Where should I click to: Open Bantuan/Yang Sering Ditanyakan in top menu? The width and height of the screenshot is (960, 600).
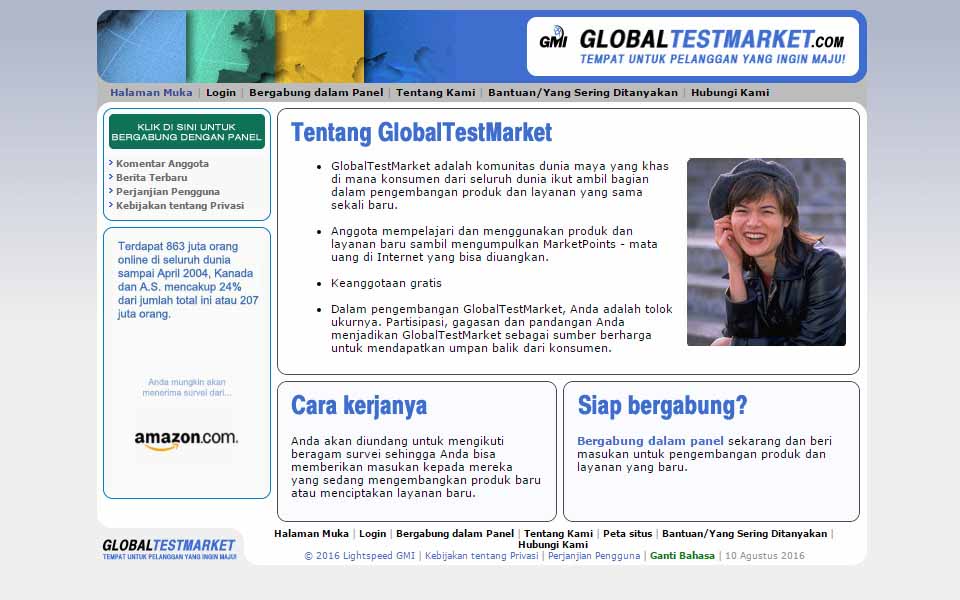pos(583,92)
